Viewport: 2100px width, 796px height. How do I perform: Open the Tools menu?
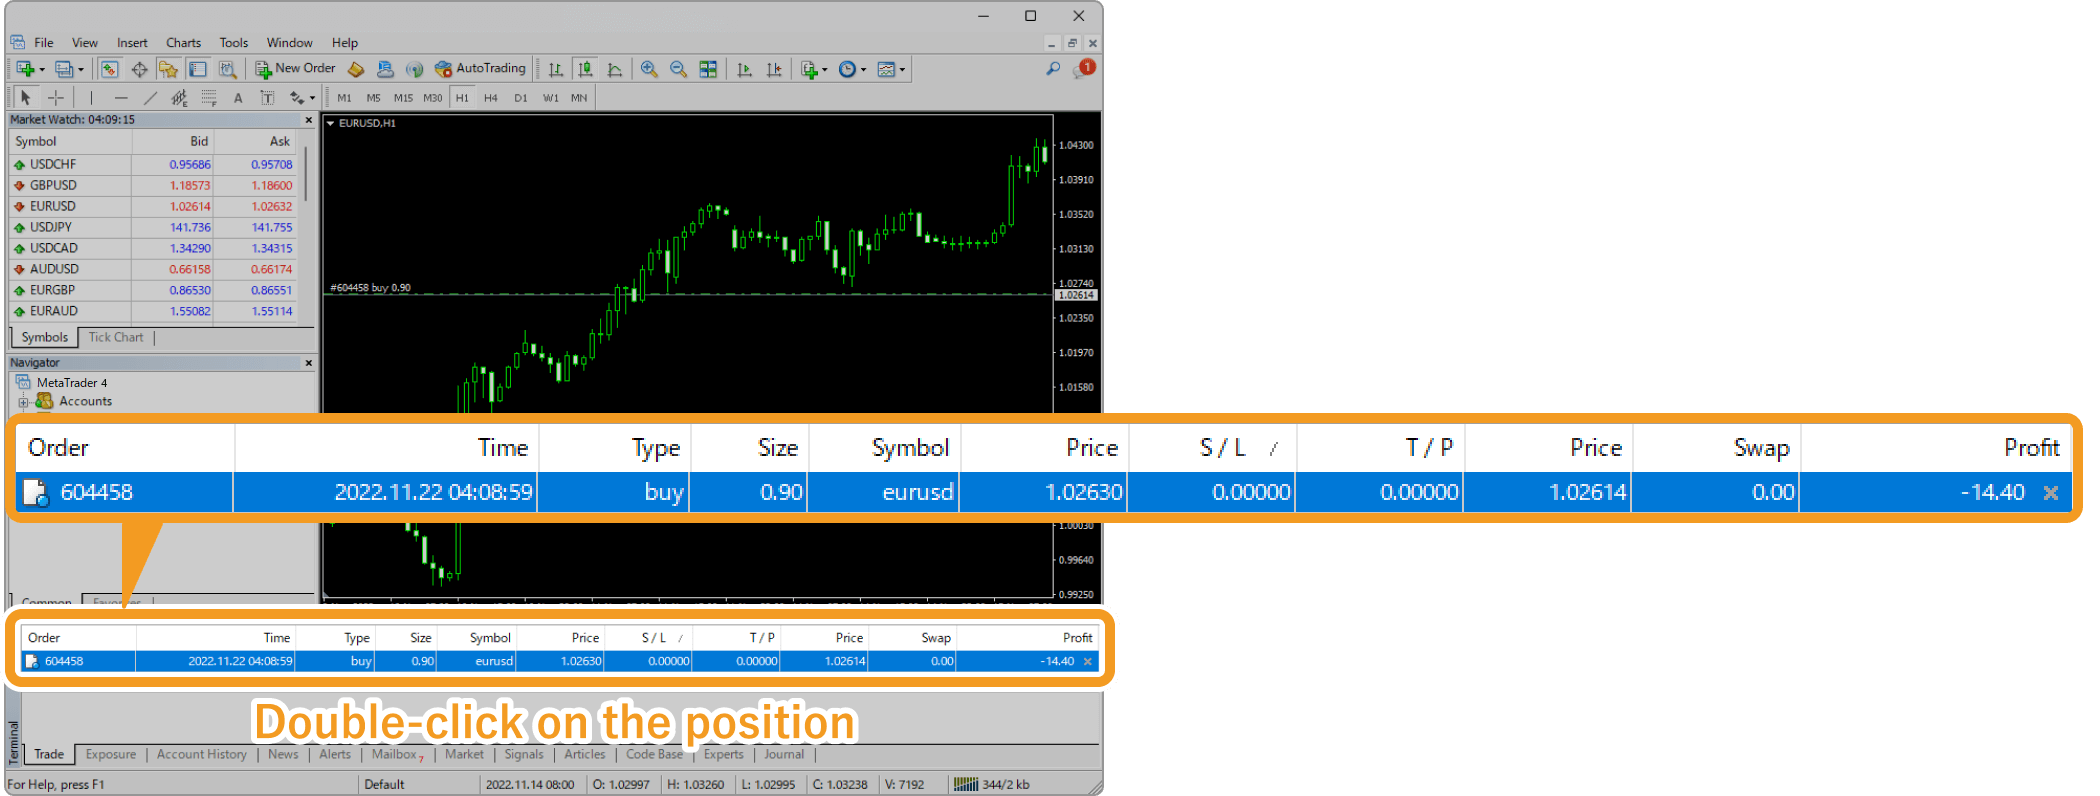coord(234,43)
